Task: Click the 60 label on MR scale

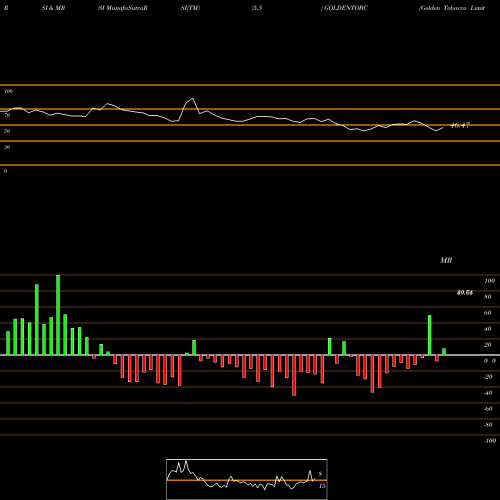Action: (488, 313)
